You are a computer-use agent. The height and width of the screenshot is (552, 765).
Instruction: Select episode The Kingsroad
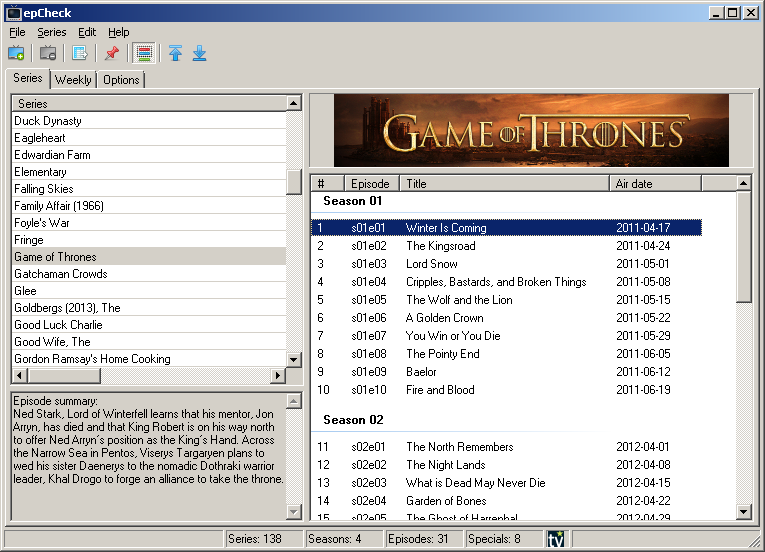[506, 246]
